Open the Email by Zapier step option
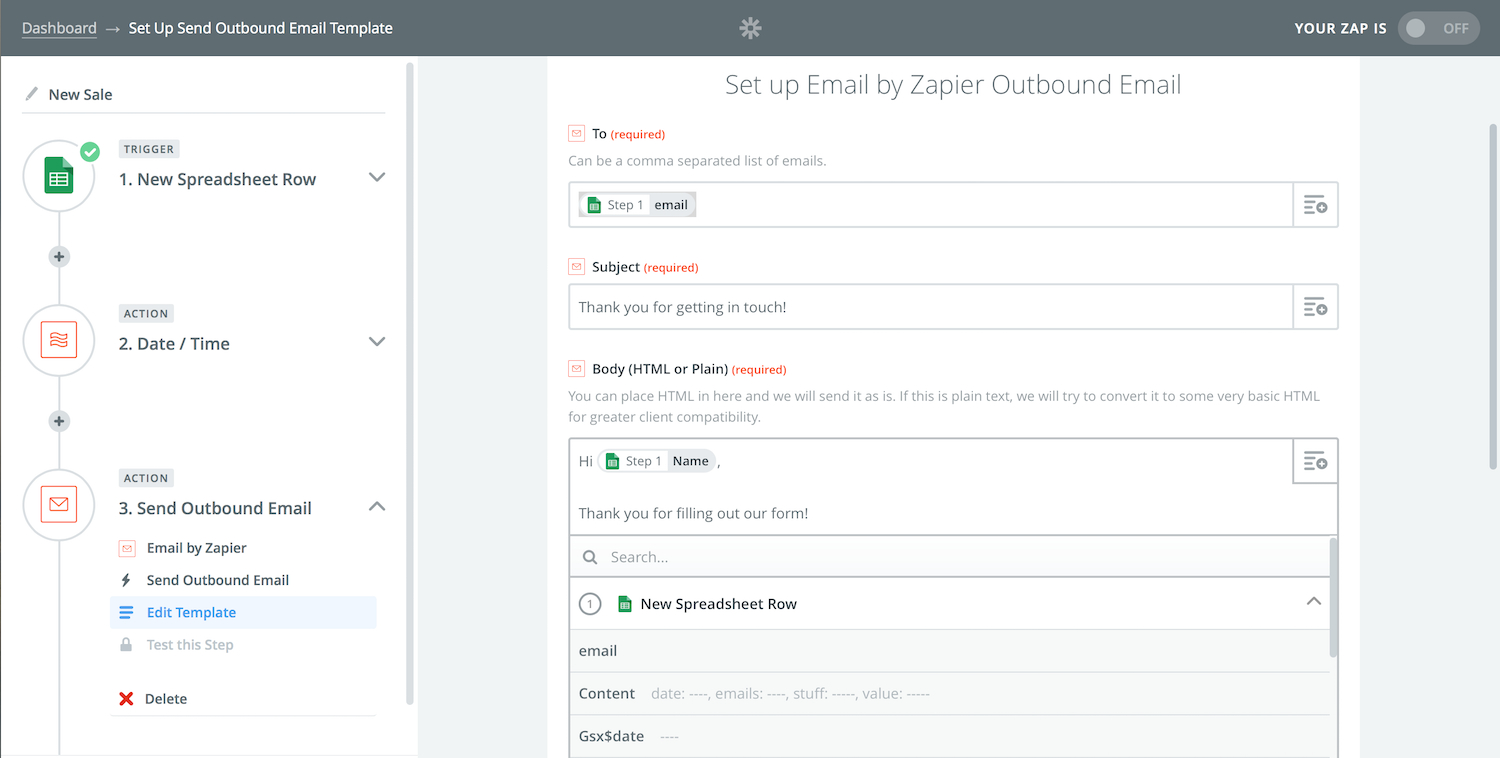This screenshot has height=758, width=1500. click(195, 547)
